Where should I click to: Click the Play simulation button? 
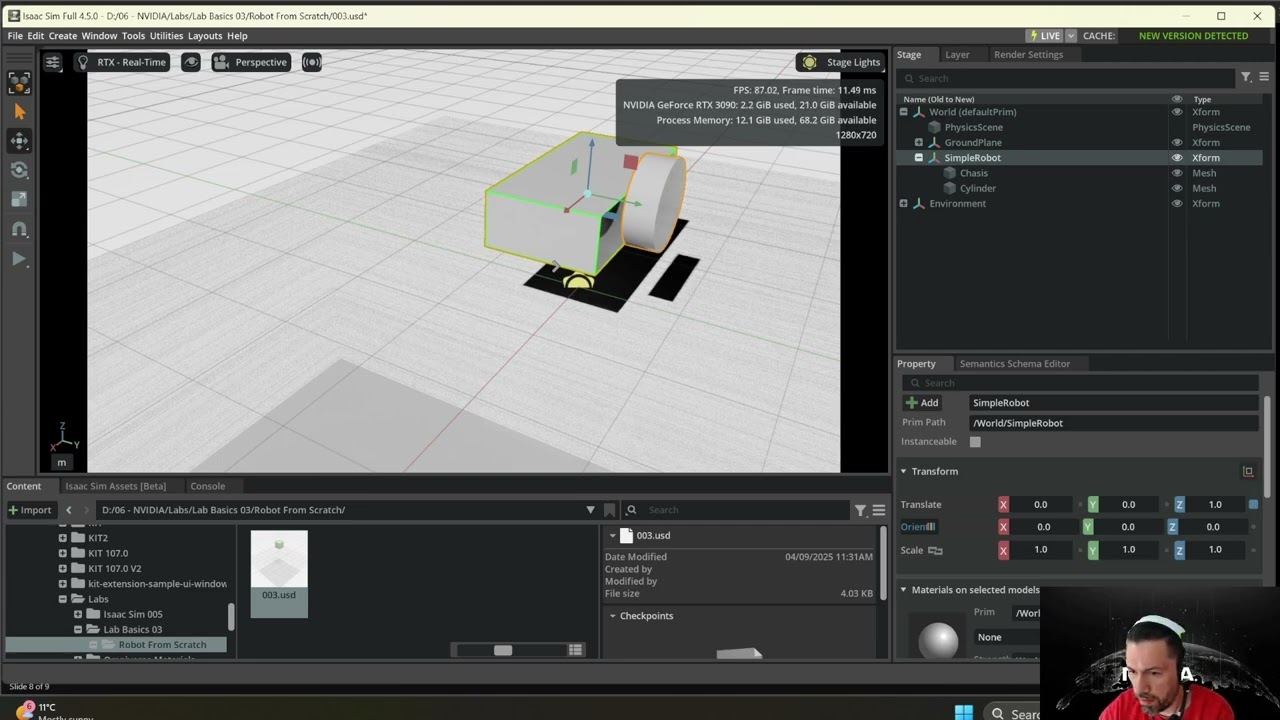19,259
